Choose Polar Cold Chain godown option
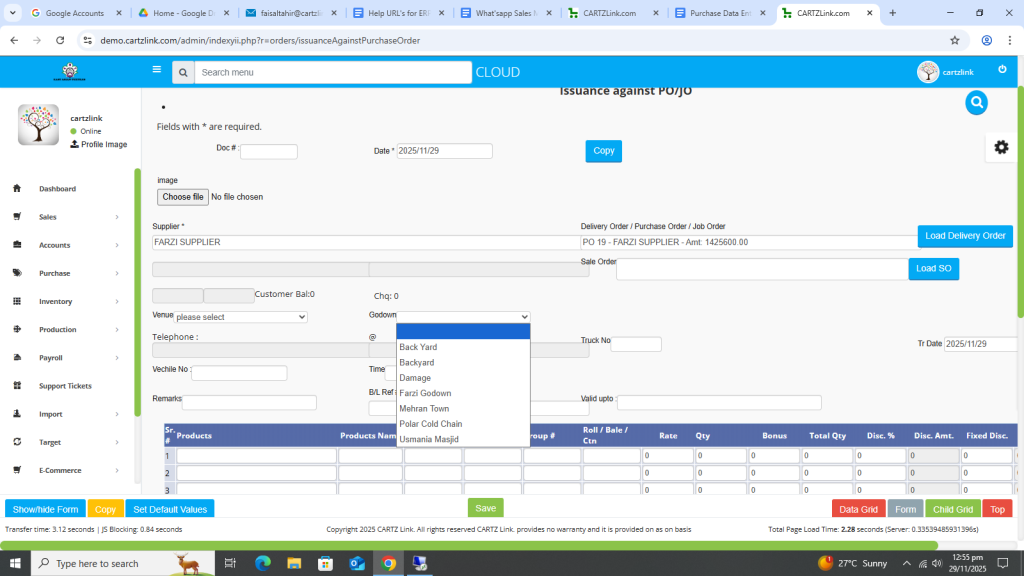The height and width of the screenshot is (576, 1024). tap(430, 424)
